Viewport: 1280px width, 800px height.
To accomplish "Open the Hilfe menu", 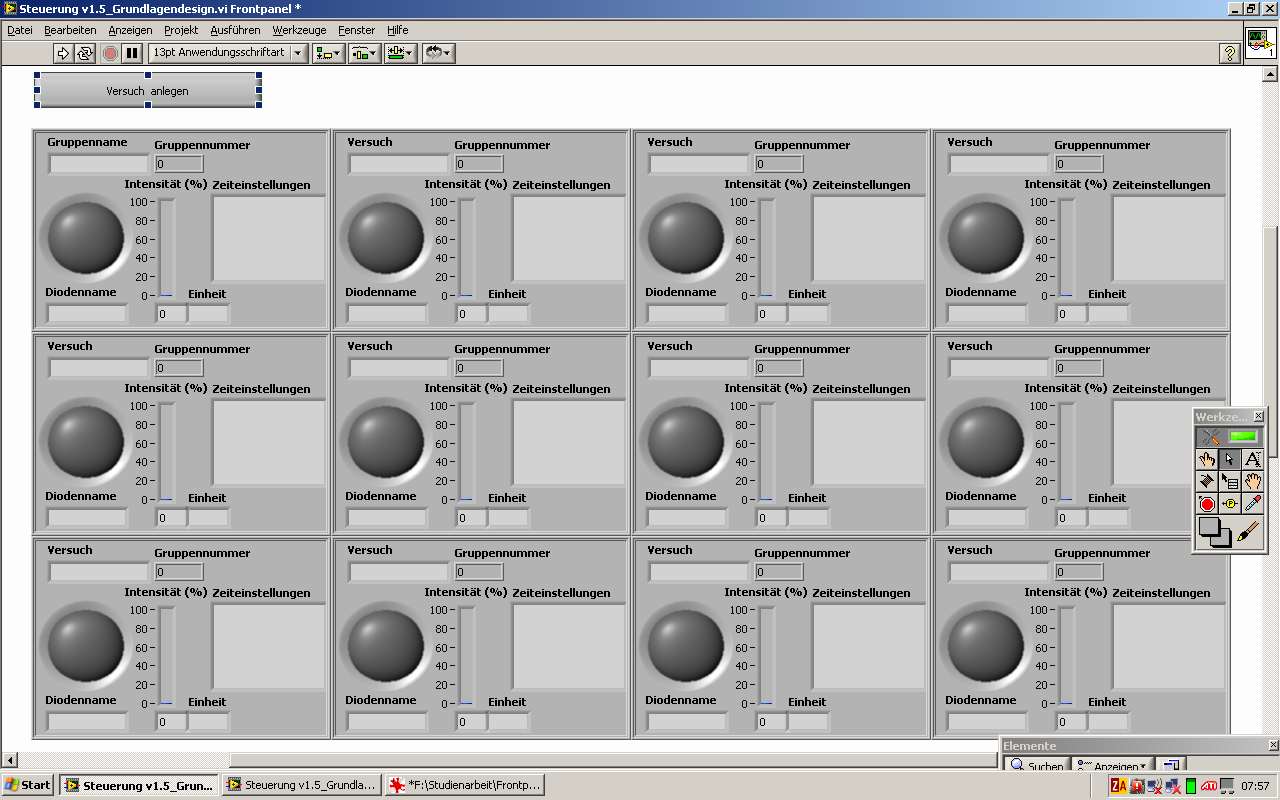I will click(x=397, y=30).
